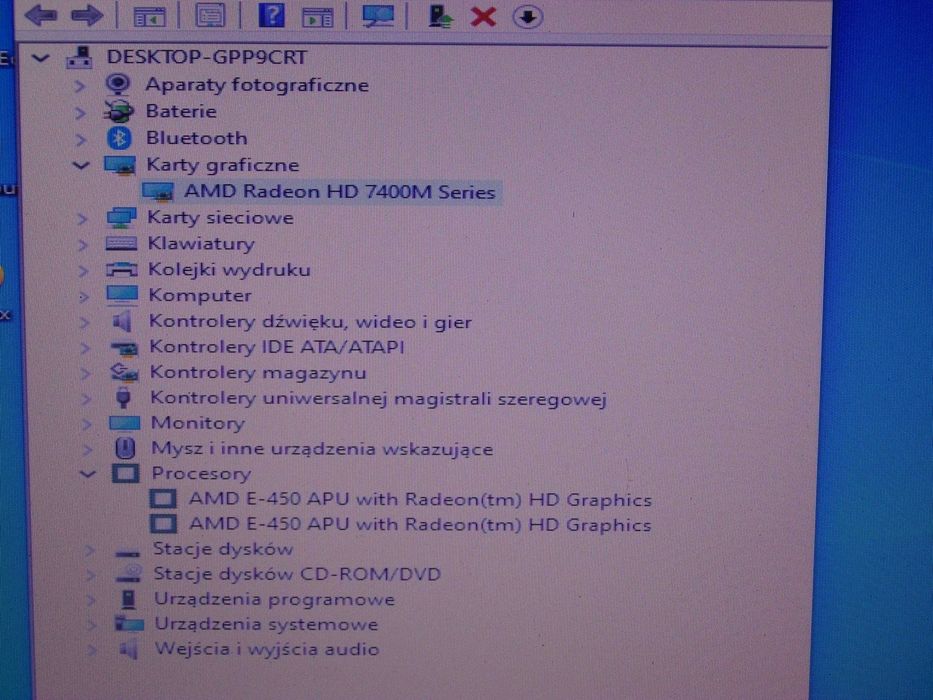Click the processor icon beside Procesory
This screenshot has width=933, height=700.
(126, 474)
